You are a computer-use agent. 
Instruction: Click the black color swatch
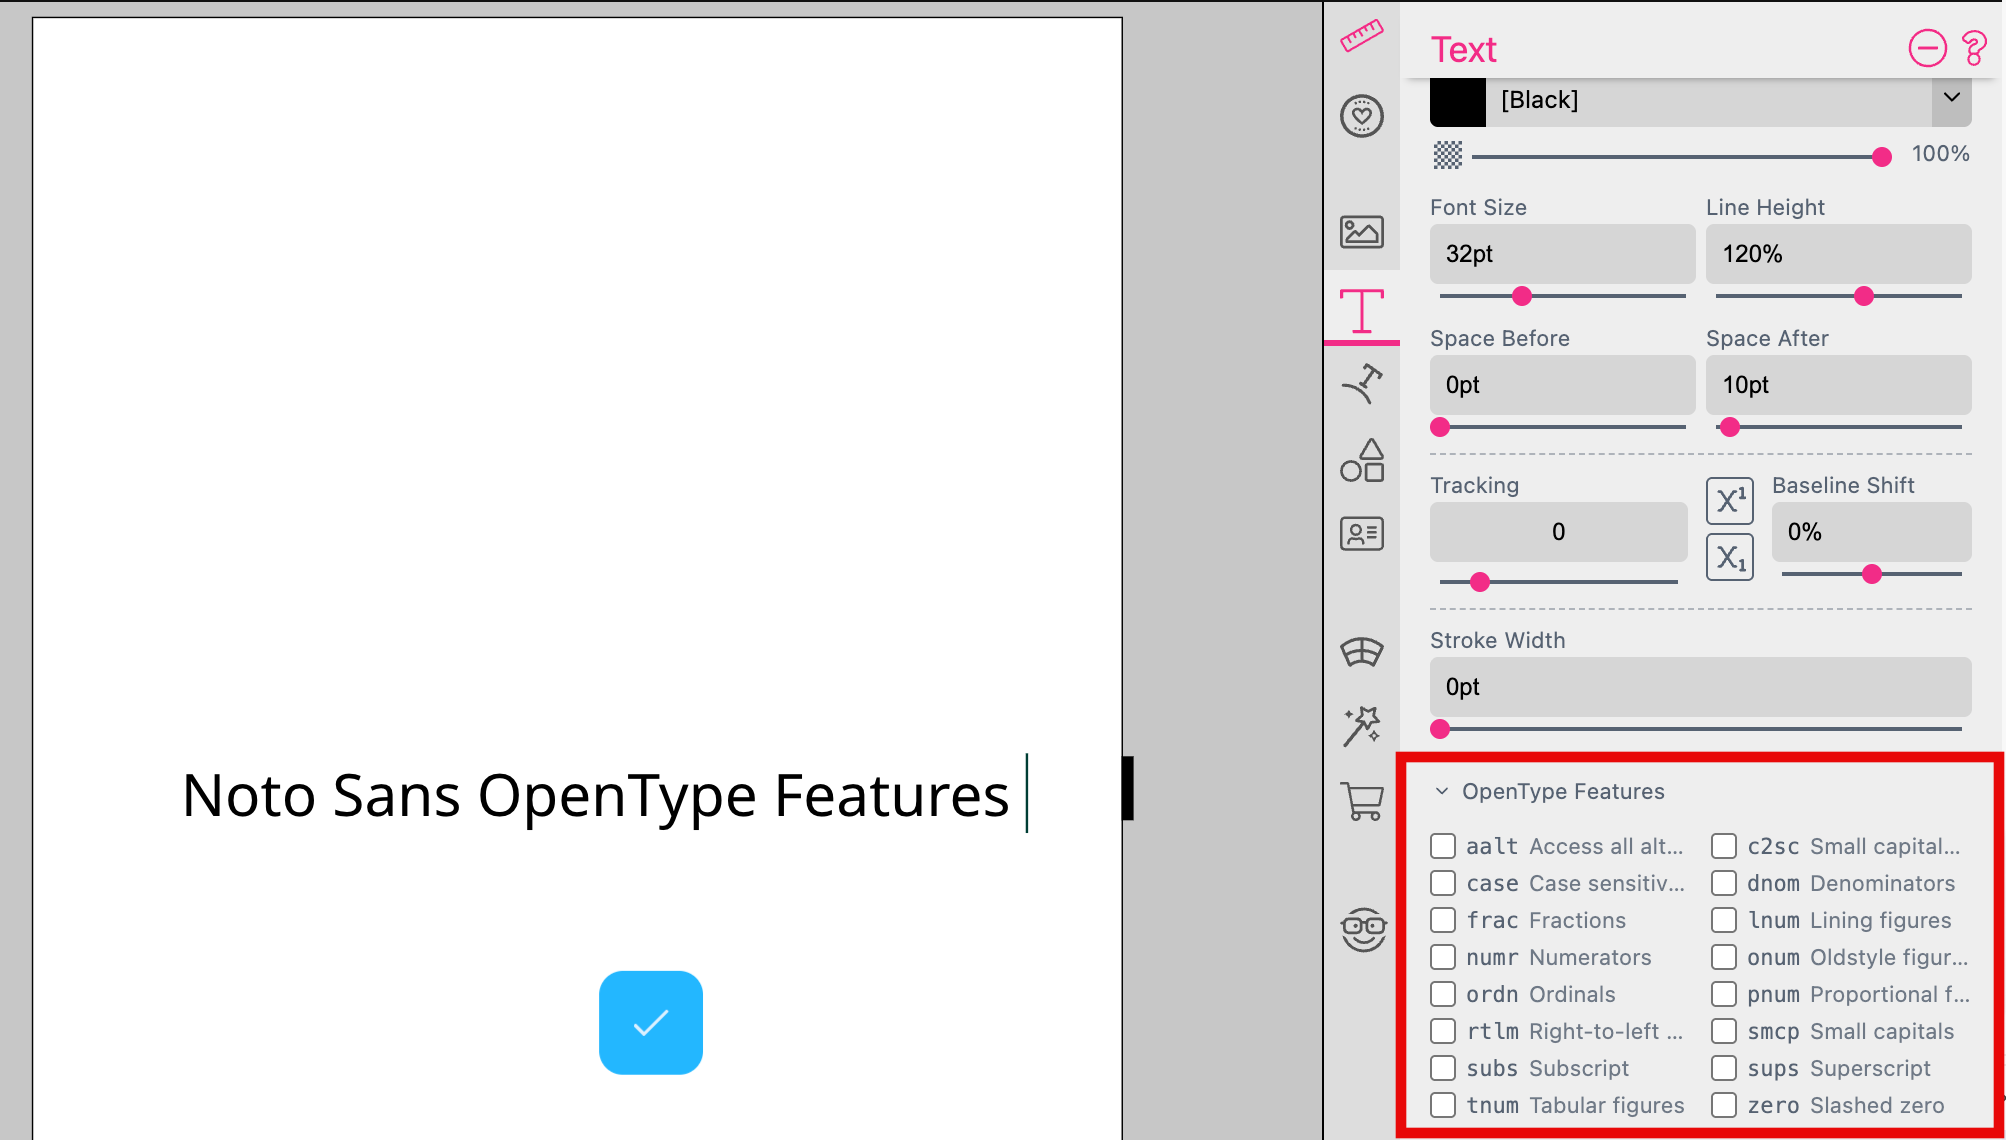[x=1458, y=101]
